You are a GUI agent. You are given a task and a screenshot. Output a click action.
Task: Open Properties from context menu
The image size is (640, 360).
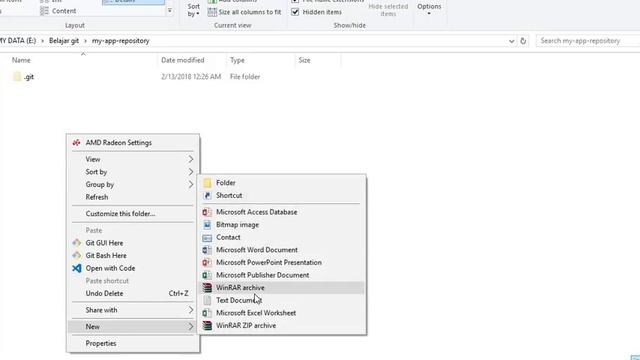coord(101,343)
